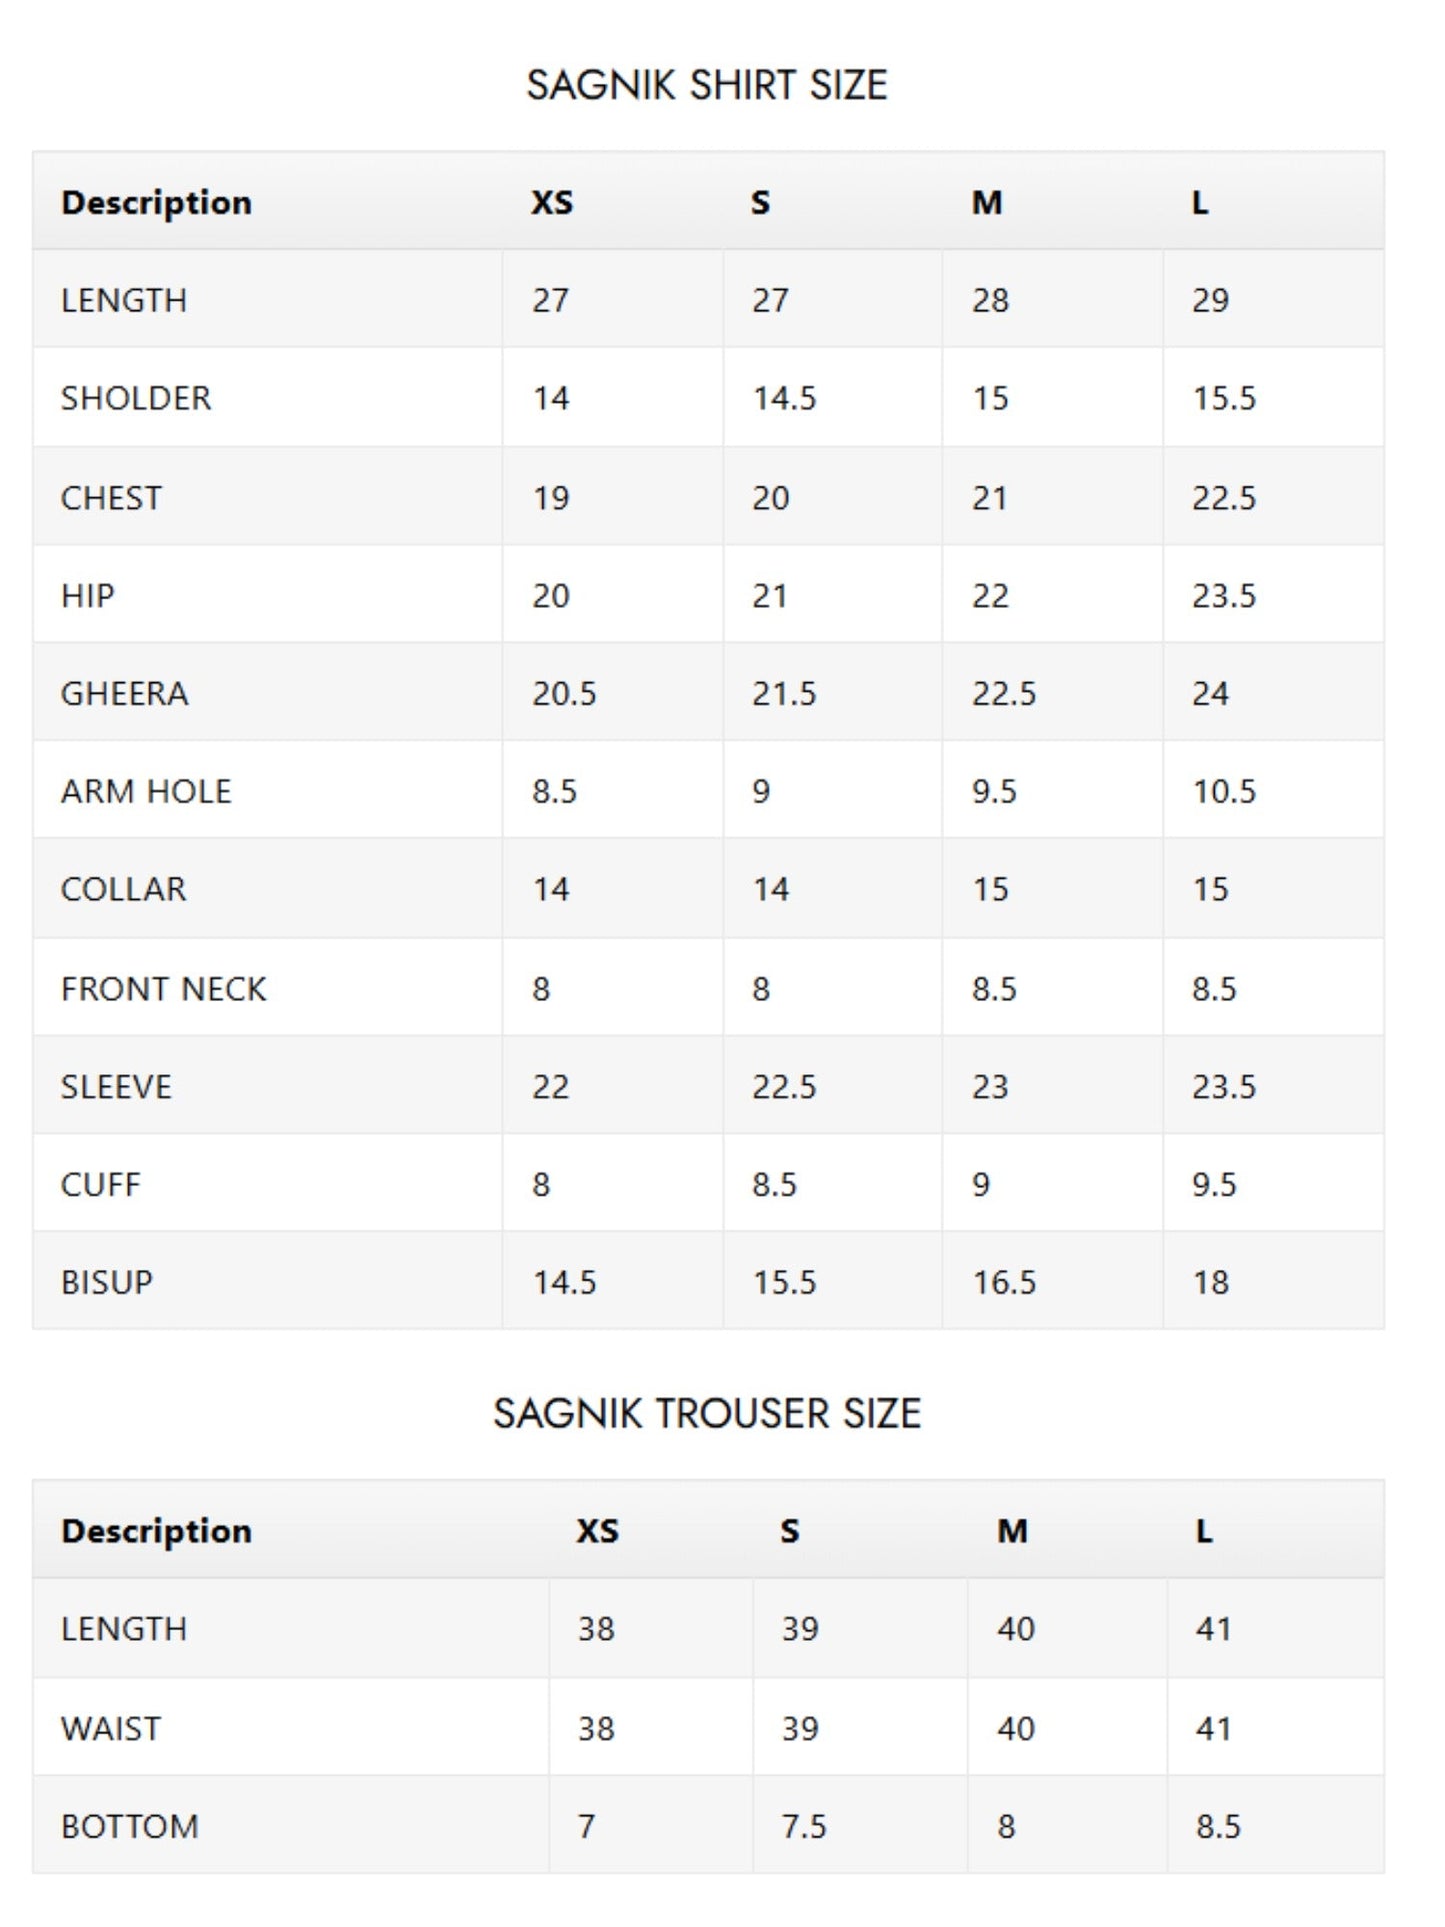Select the BISUP row label

point(107,1282)
